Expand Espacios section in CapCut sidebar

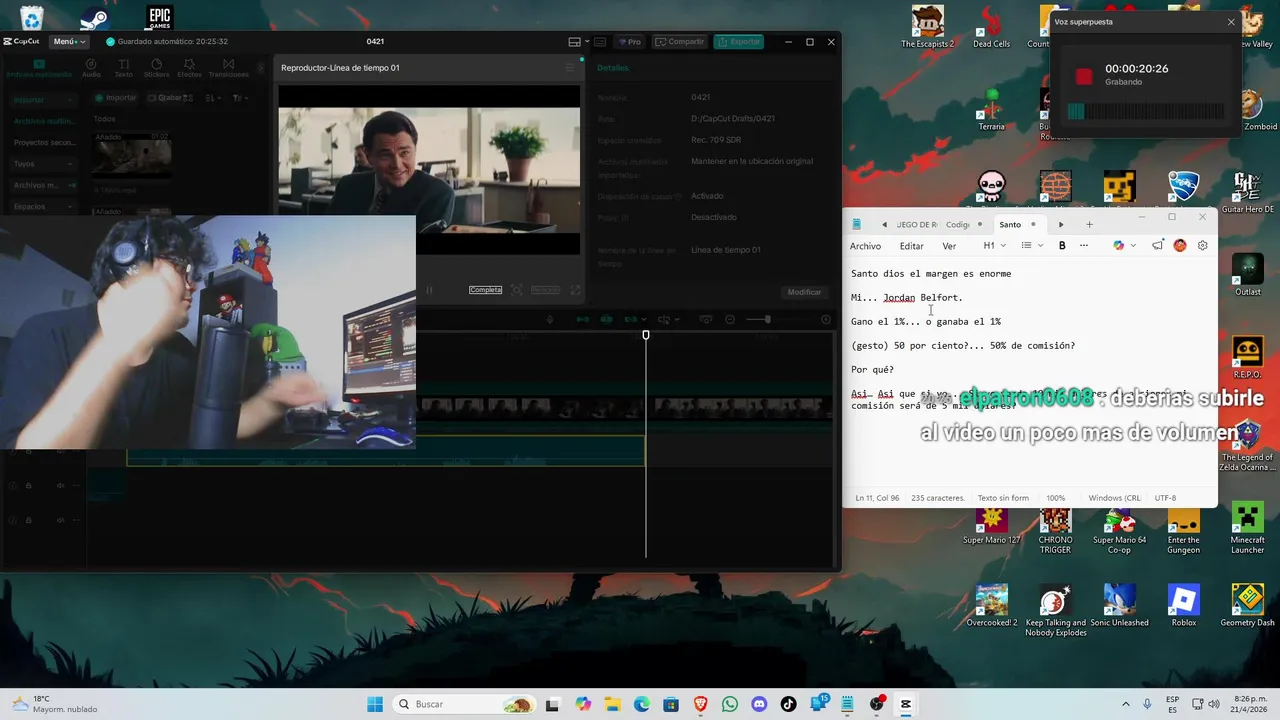coord(41,206)
